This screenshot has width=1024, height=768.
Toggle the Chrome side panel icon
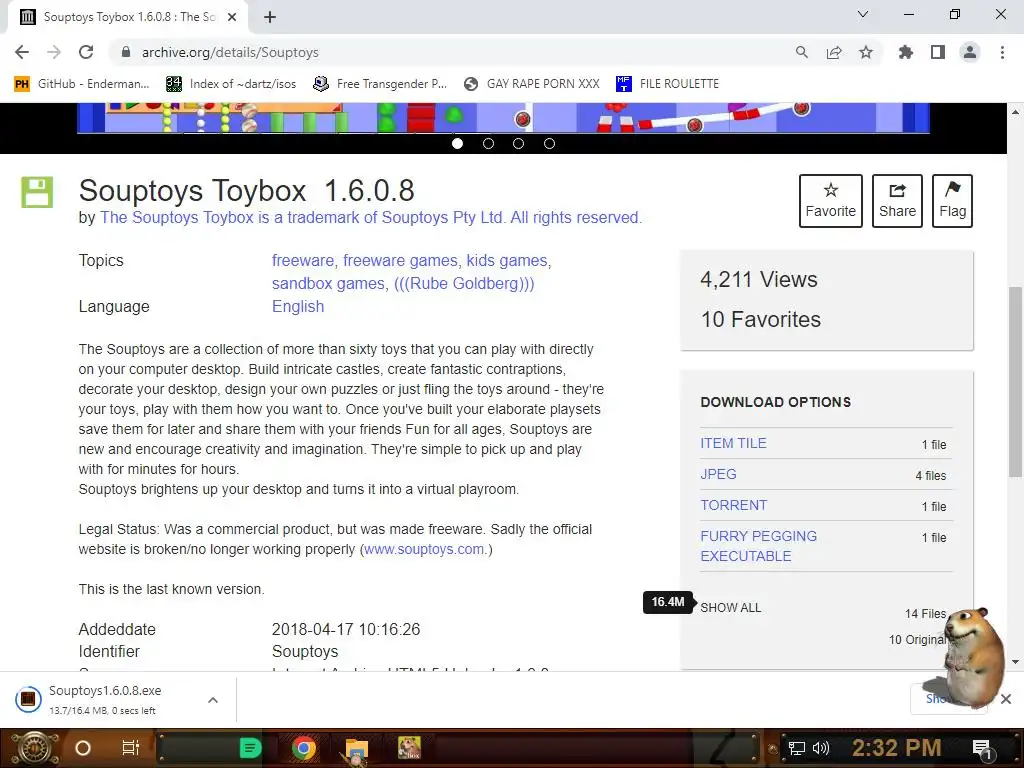[938, 52]
